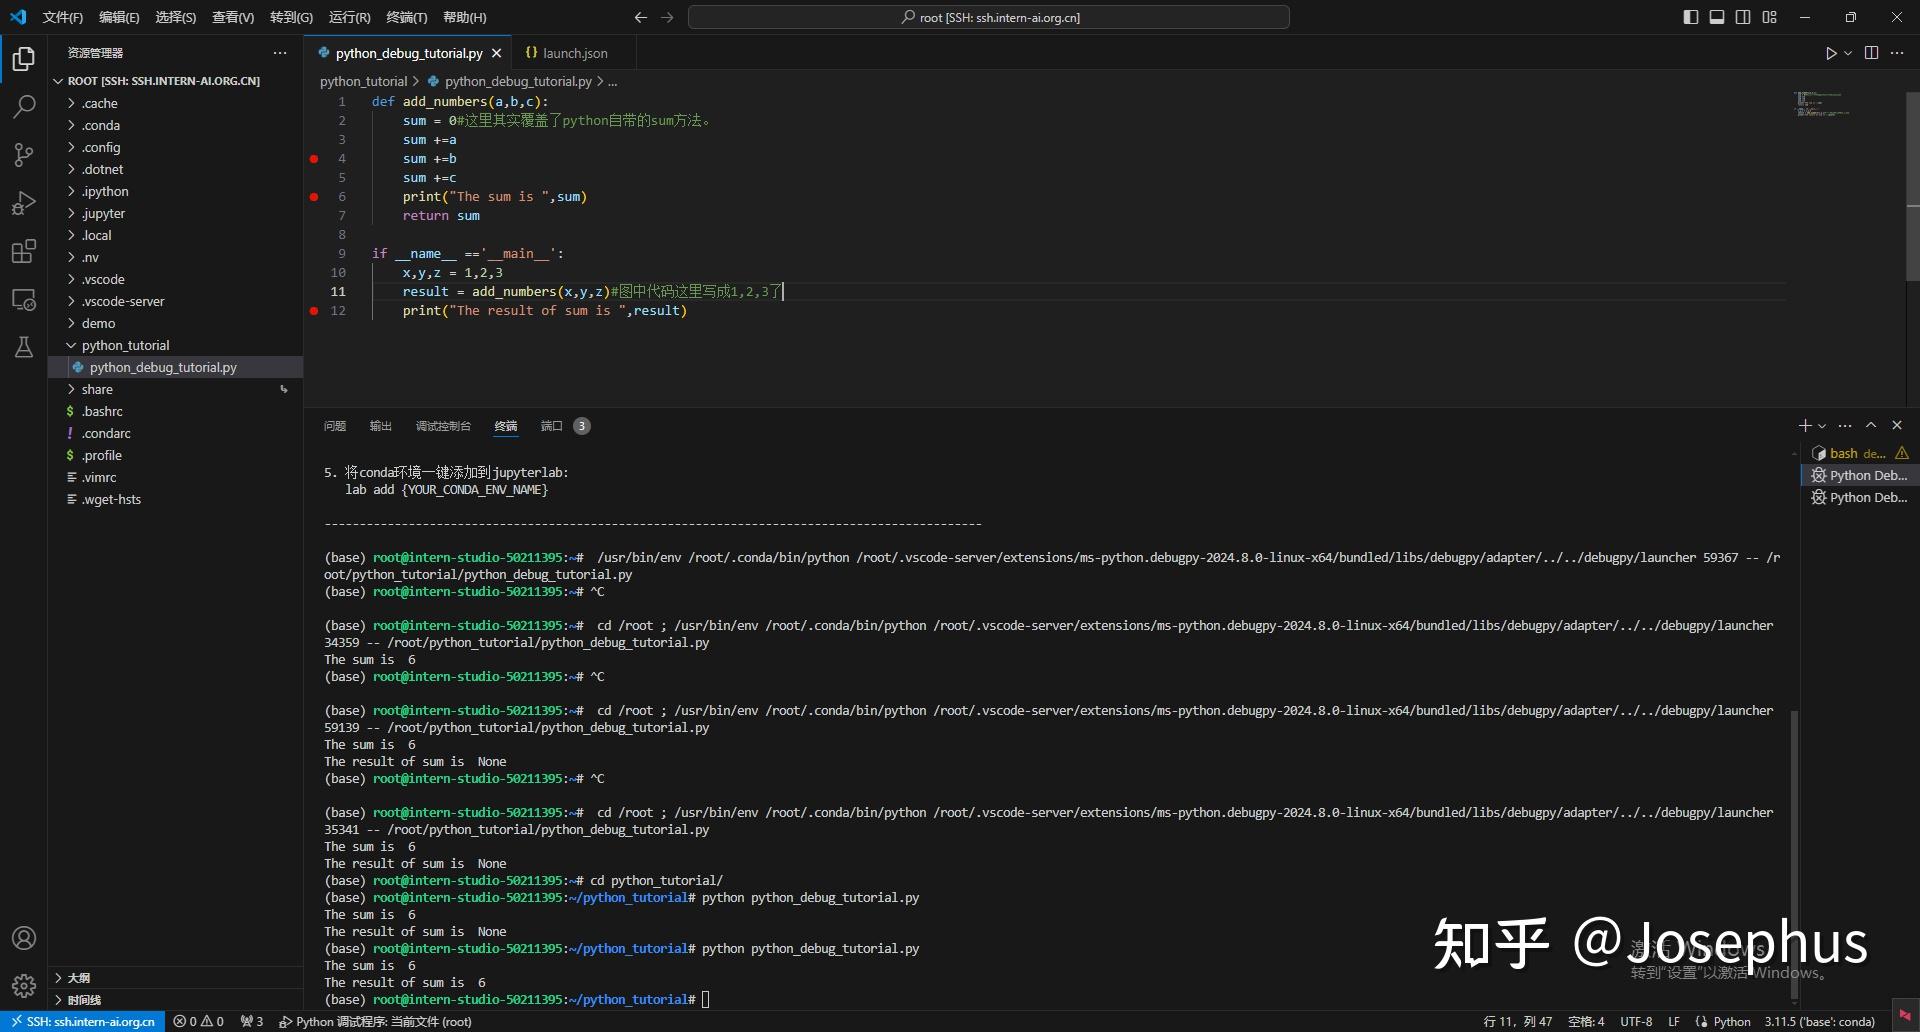Viewport: 1920px width, 1032px height.
Task: Open the Explorer icon in activity bar
Action: pos(23,59)
